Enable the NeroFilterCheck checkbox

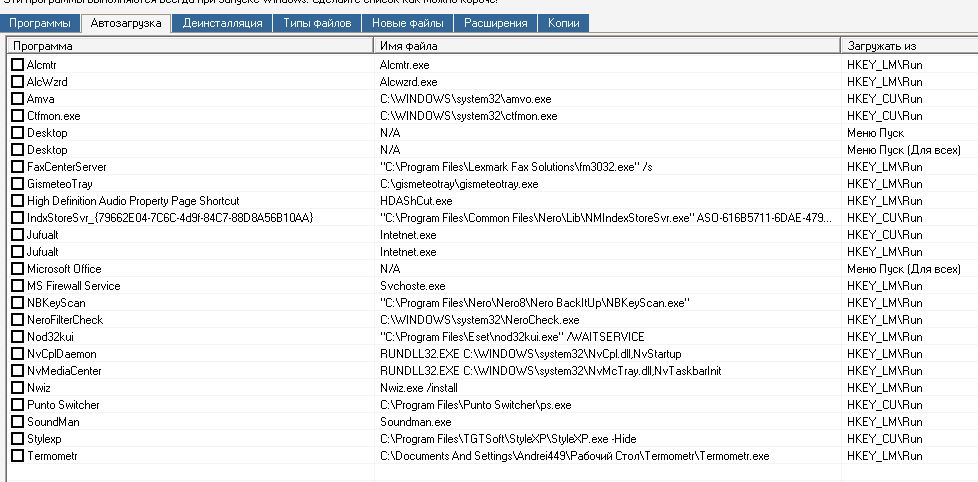pos(17,320)
